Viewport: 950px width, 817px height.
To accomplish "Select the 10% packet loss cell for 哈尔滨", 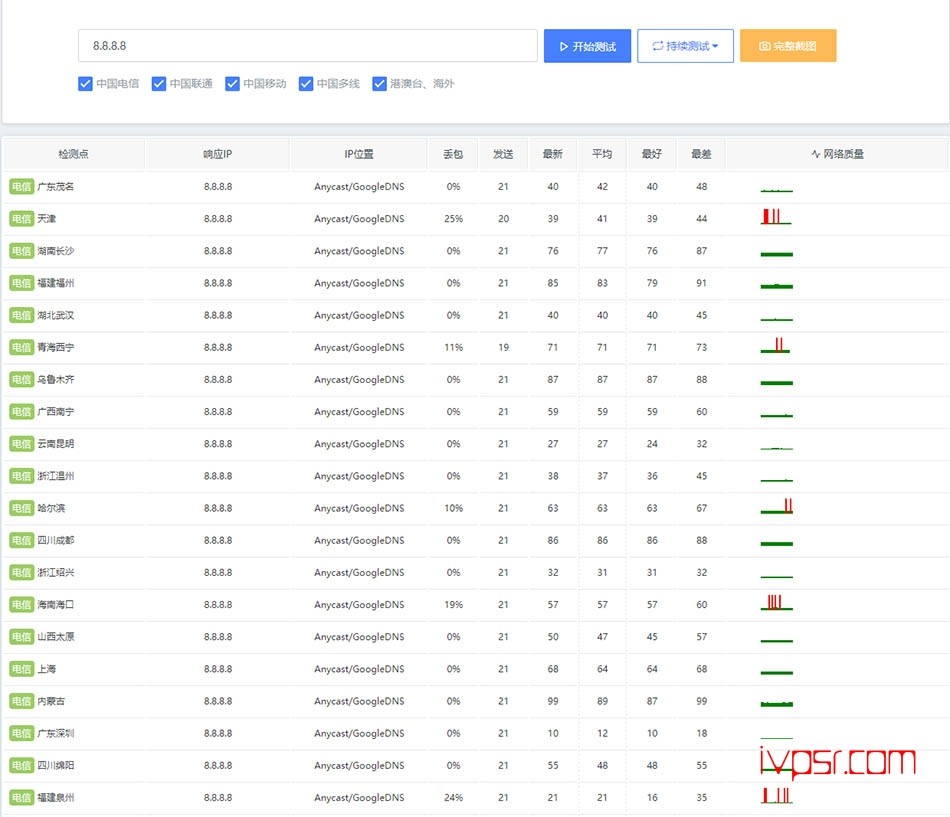I will coord(453,508).
